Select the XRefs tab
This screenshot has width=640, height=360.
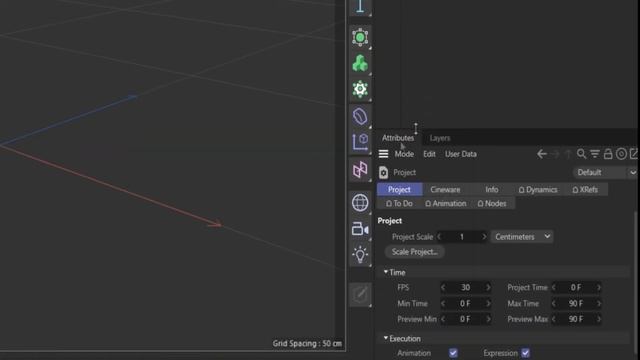tap(585, 189)
